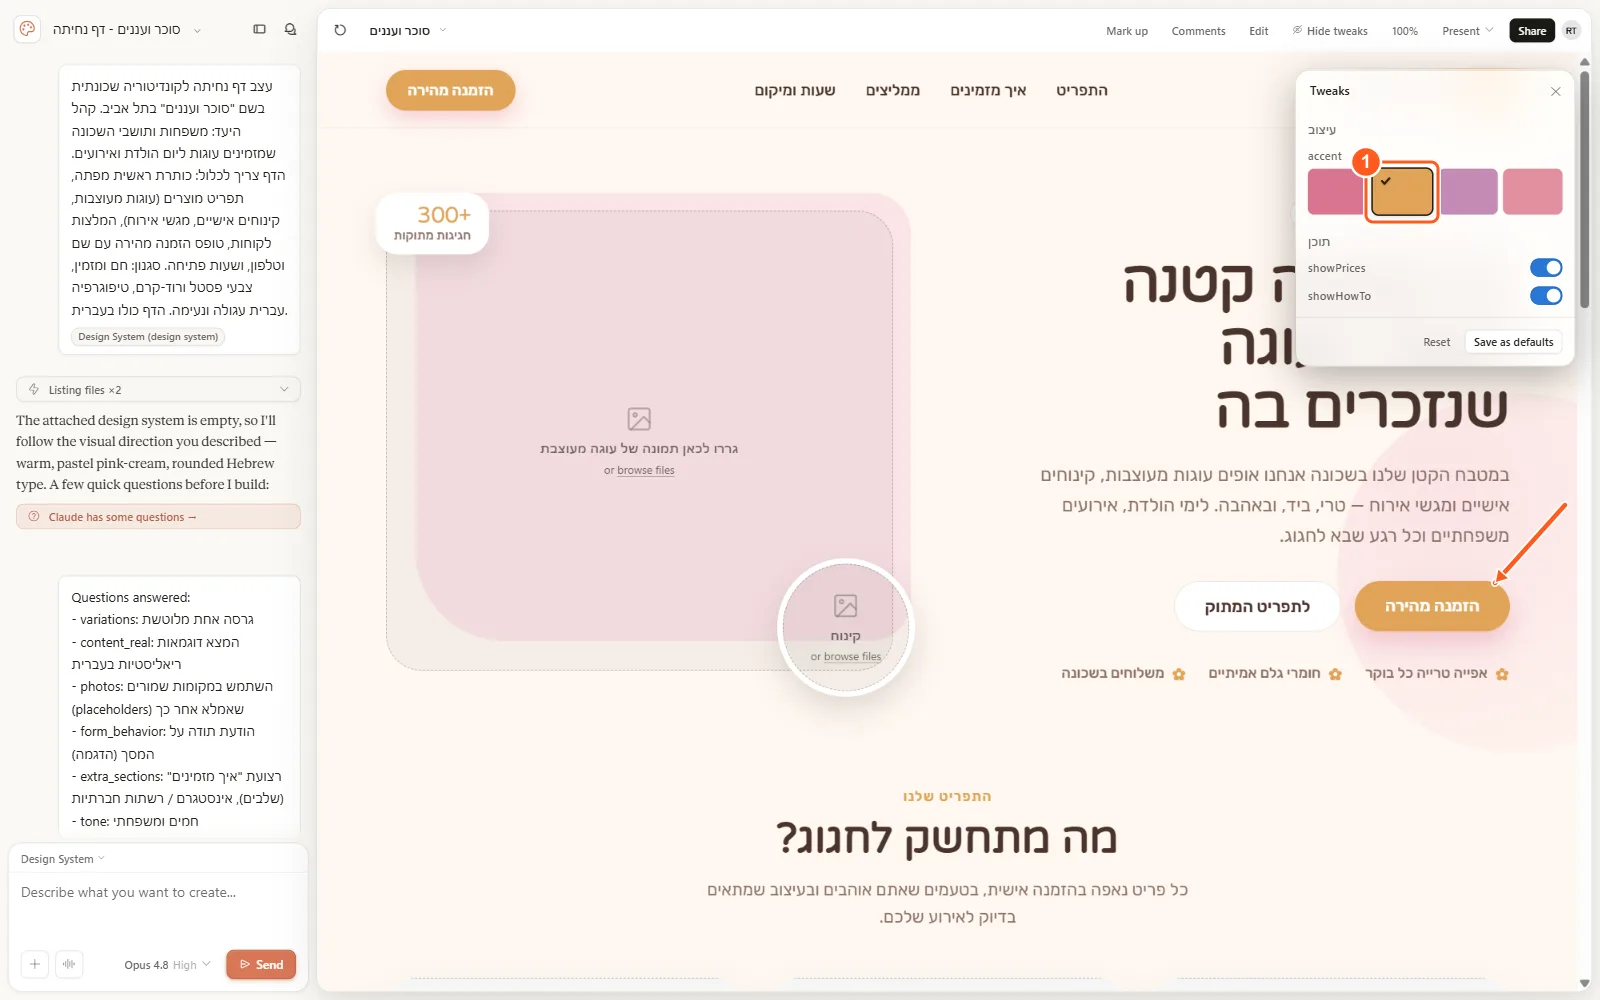Expand the Listing files ×2 row
The image size is (1600, 1000).
click(158, 389)
